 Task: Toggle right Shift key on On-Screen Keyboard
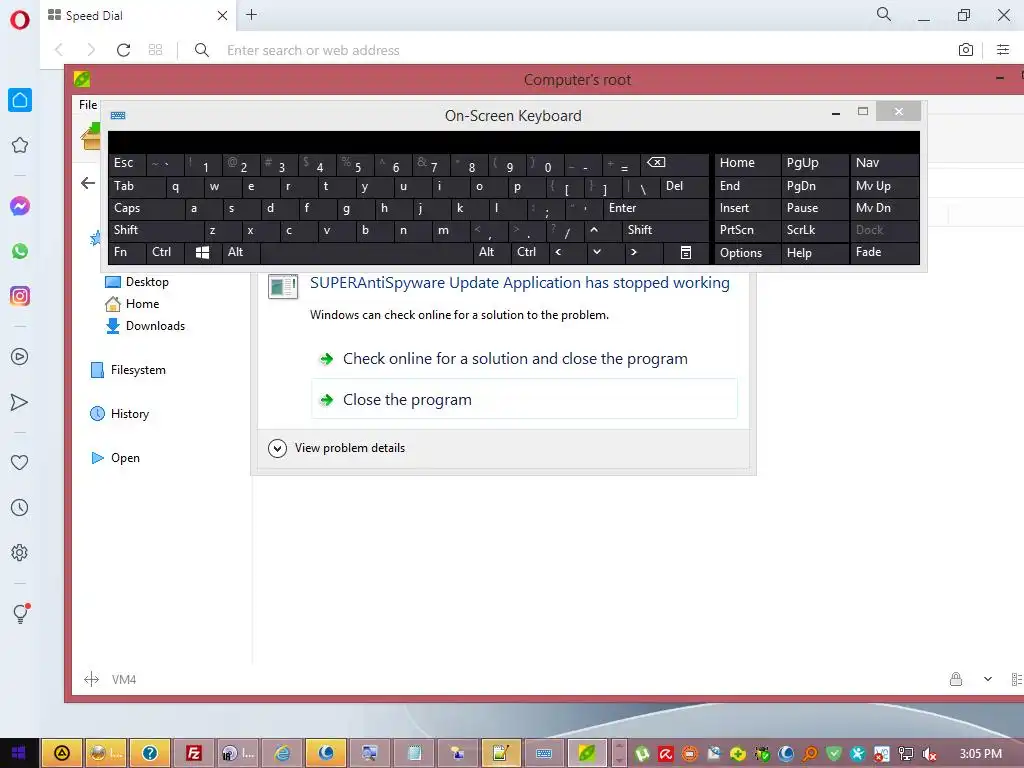pos(665,230)
